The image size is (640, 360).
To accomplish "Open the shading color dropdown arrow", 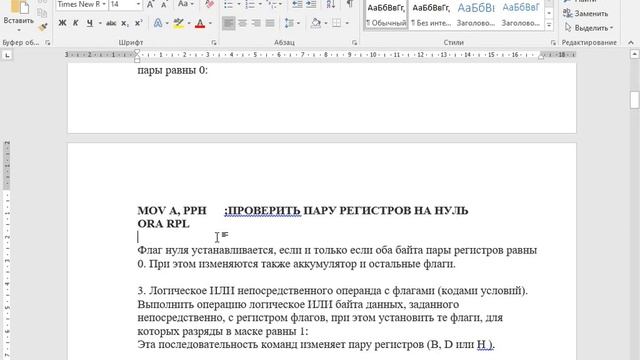I will point(326,23).
